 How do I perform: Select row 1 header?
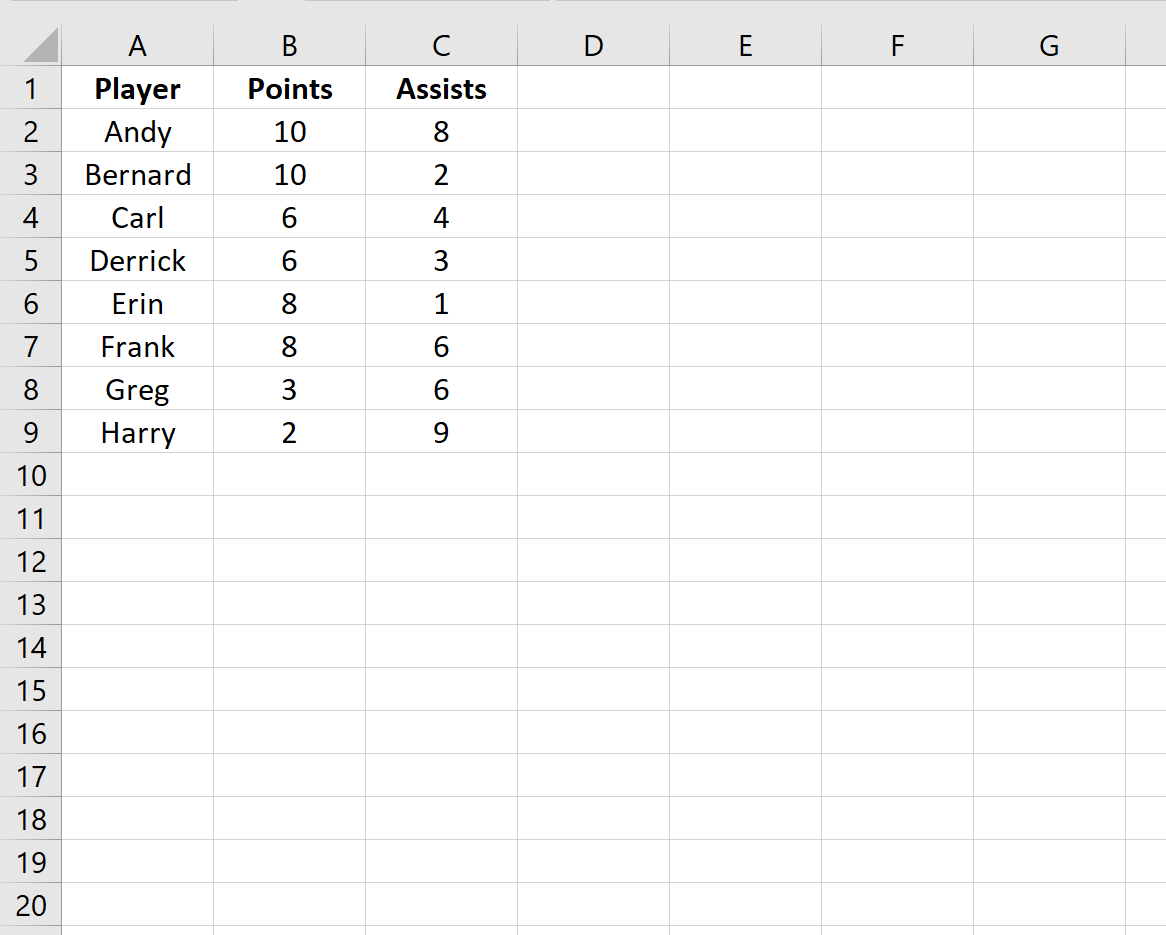click(x=31, y=89)
